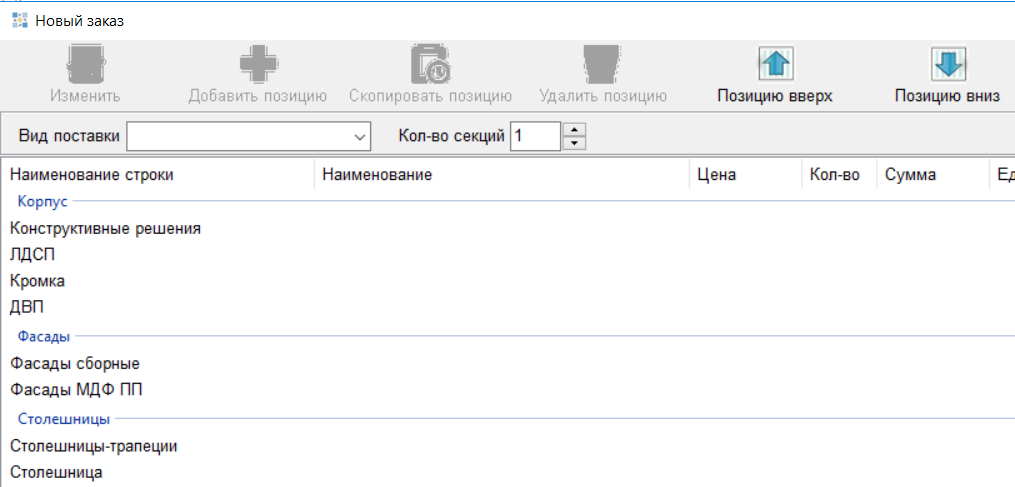Move position down with blue arrow icon

[947, 66]
